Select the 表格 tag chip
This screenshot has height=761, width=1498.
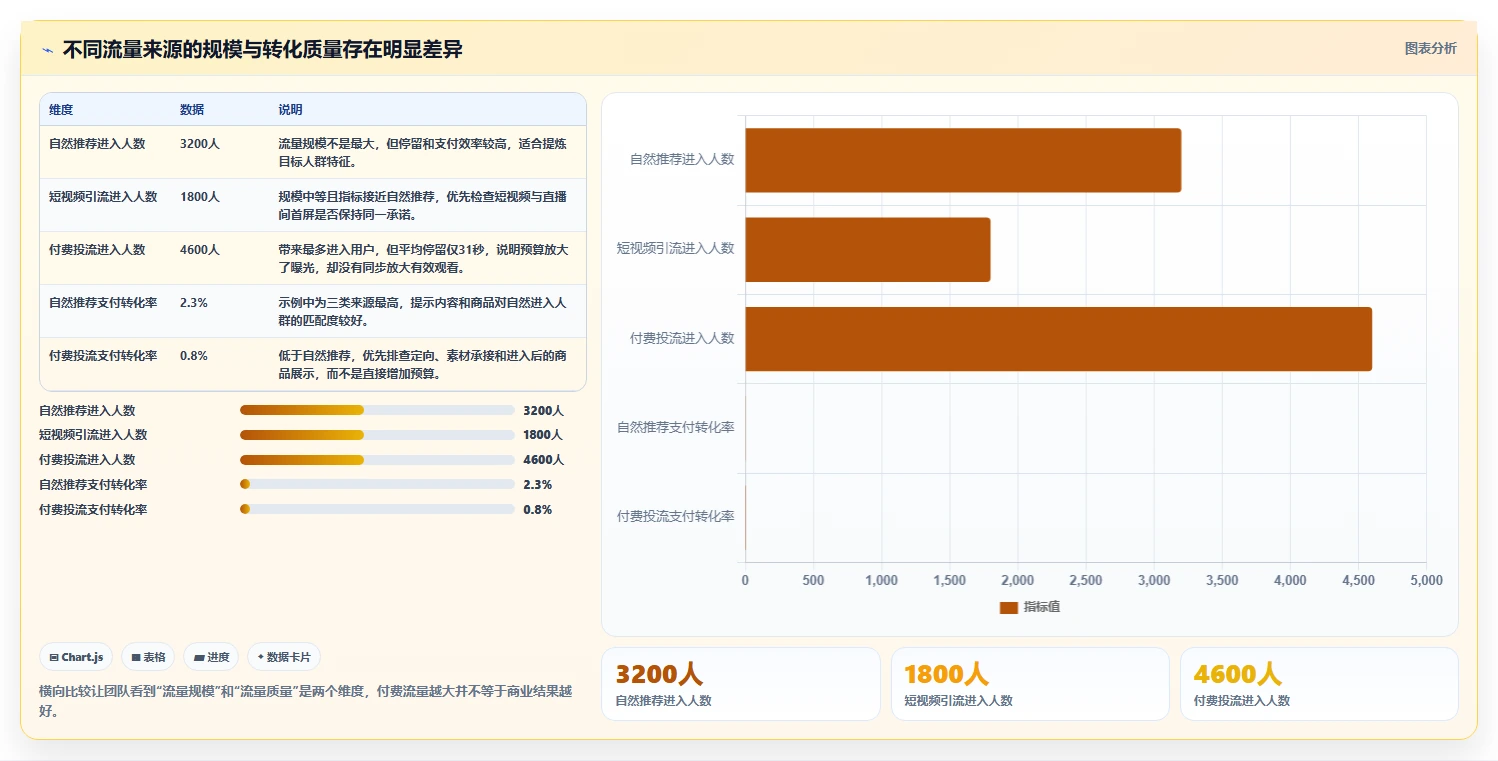[148, 657]
